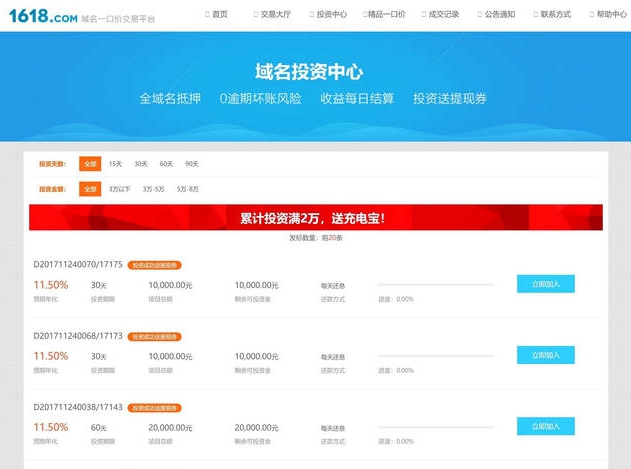The height and width of the screenshot is (469, 631).
Task: Open project title D201711240068/17173
Action: click(x=78, y=336)
